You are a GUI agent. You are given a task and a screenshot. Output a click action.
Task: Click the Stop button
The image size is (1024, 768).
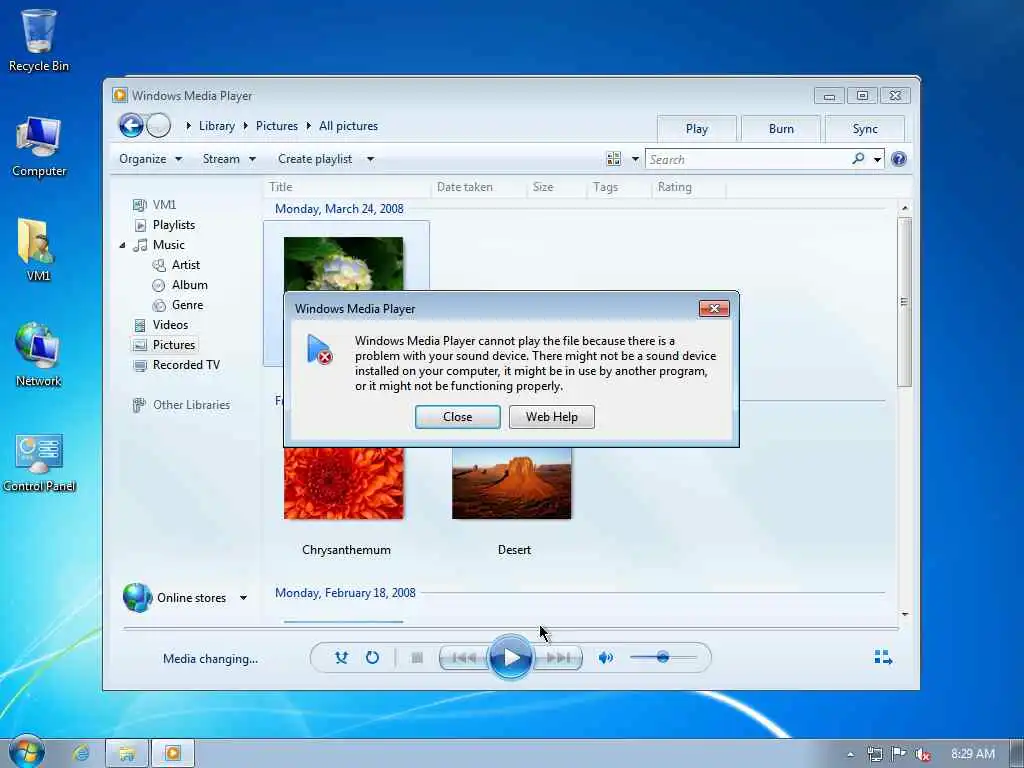point(417,658)
